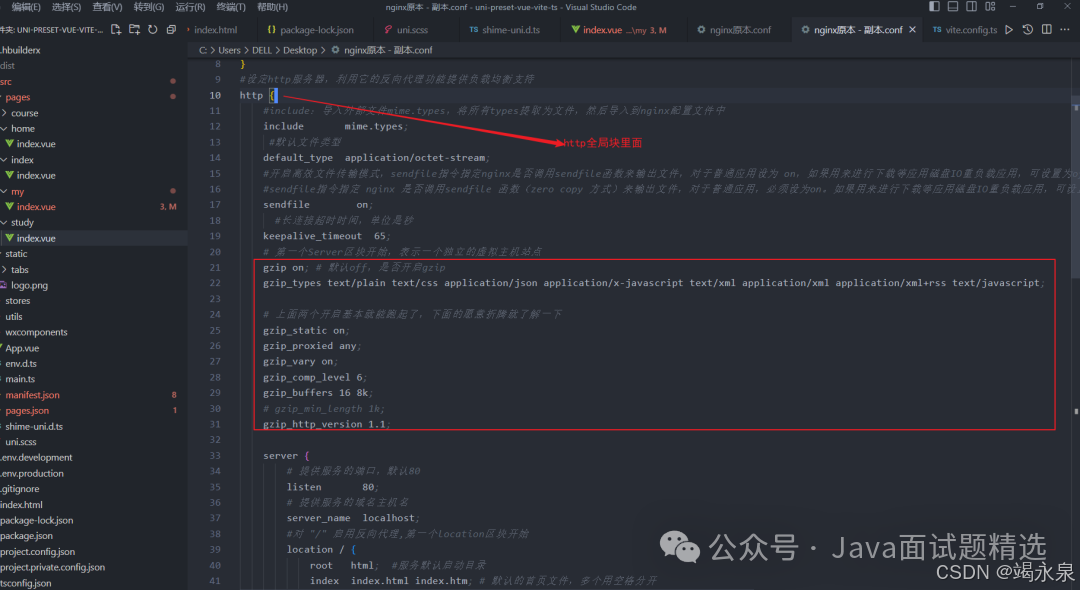
Task: Collapse the index folder
Action: coord(22,160)
